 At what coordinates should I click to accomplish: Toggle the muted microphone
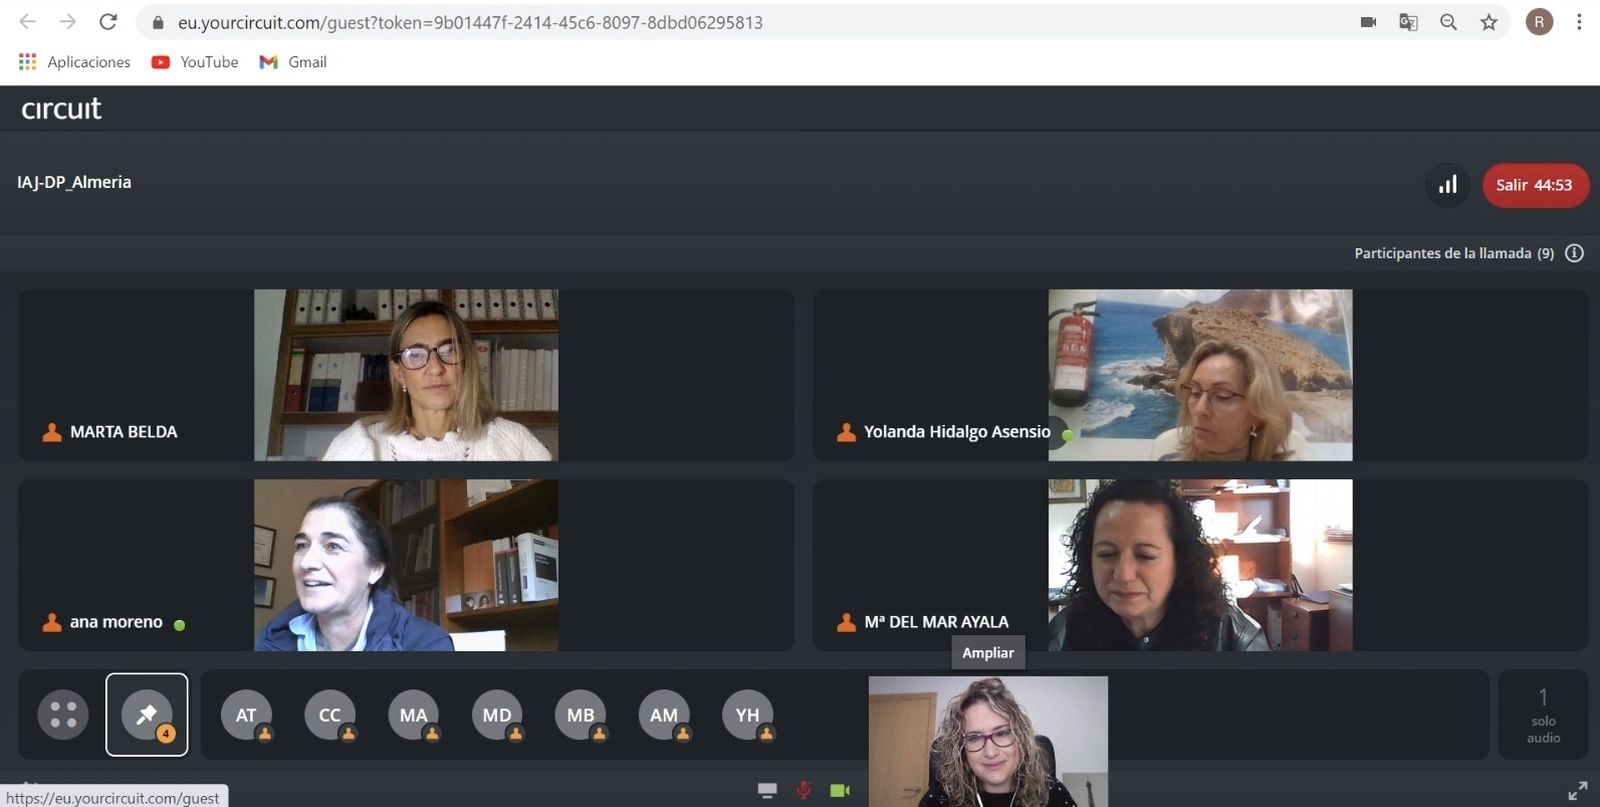tap(803, 791)
